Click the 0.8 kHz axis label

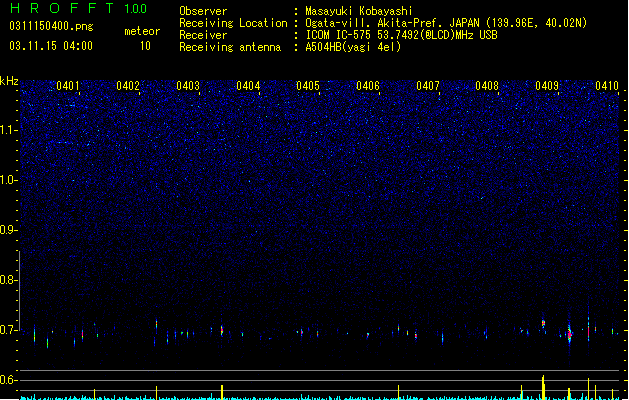coord(9,280)
